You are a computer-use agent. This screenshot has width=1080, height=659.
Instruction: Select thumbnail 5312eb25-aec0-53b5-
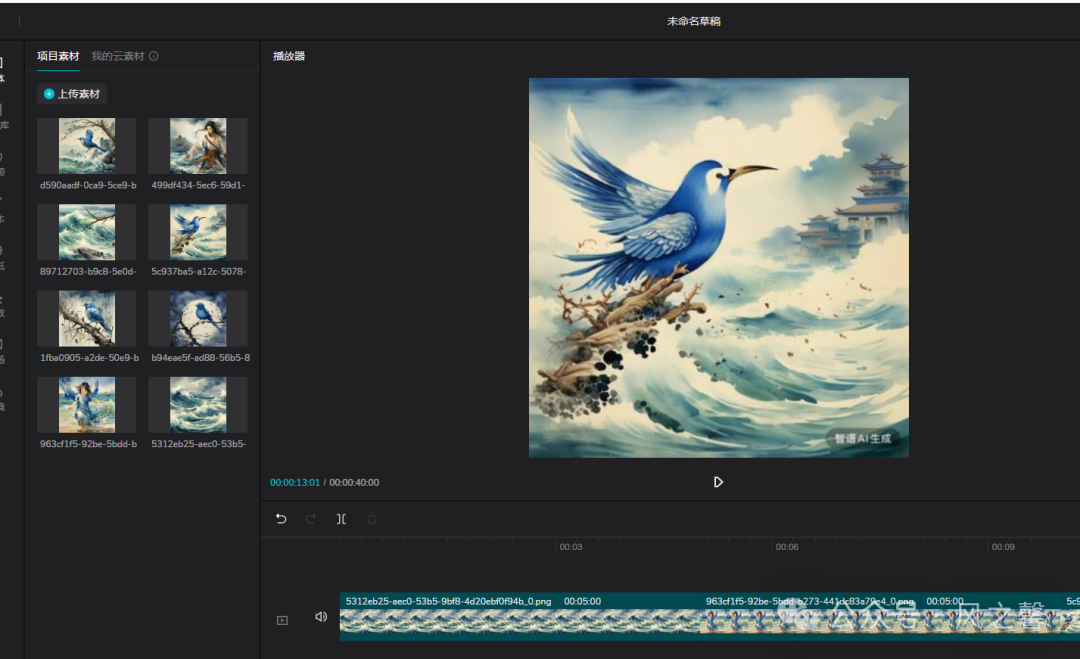pos(198,405)
